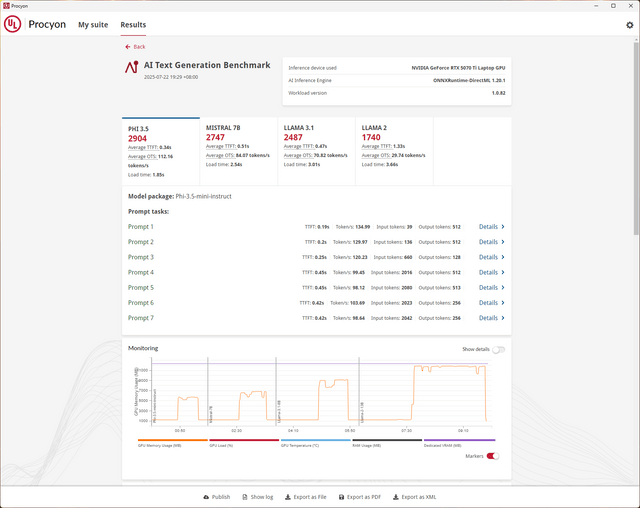Click the Prompt 2 label
The height and width of the screenshot is (508, 640).
[141, 242]
